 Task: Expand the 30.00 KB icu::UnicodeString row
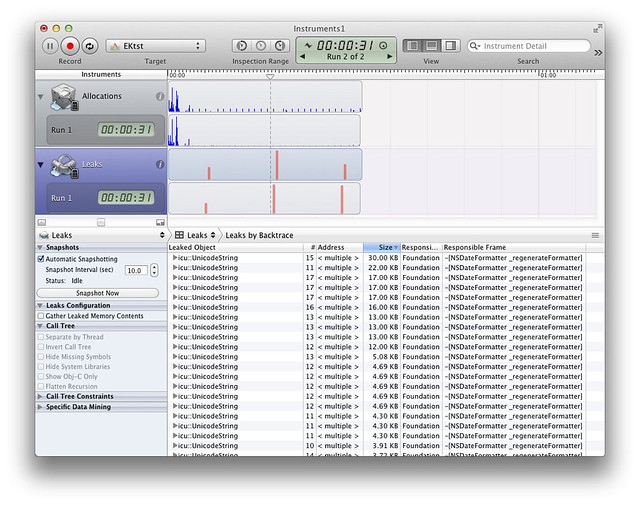175,258
